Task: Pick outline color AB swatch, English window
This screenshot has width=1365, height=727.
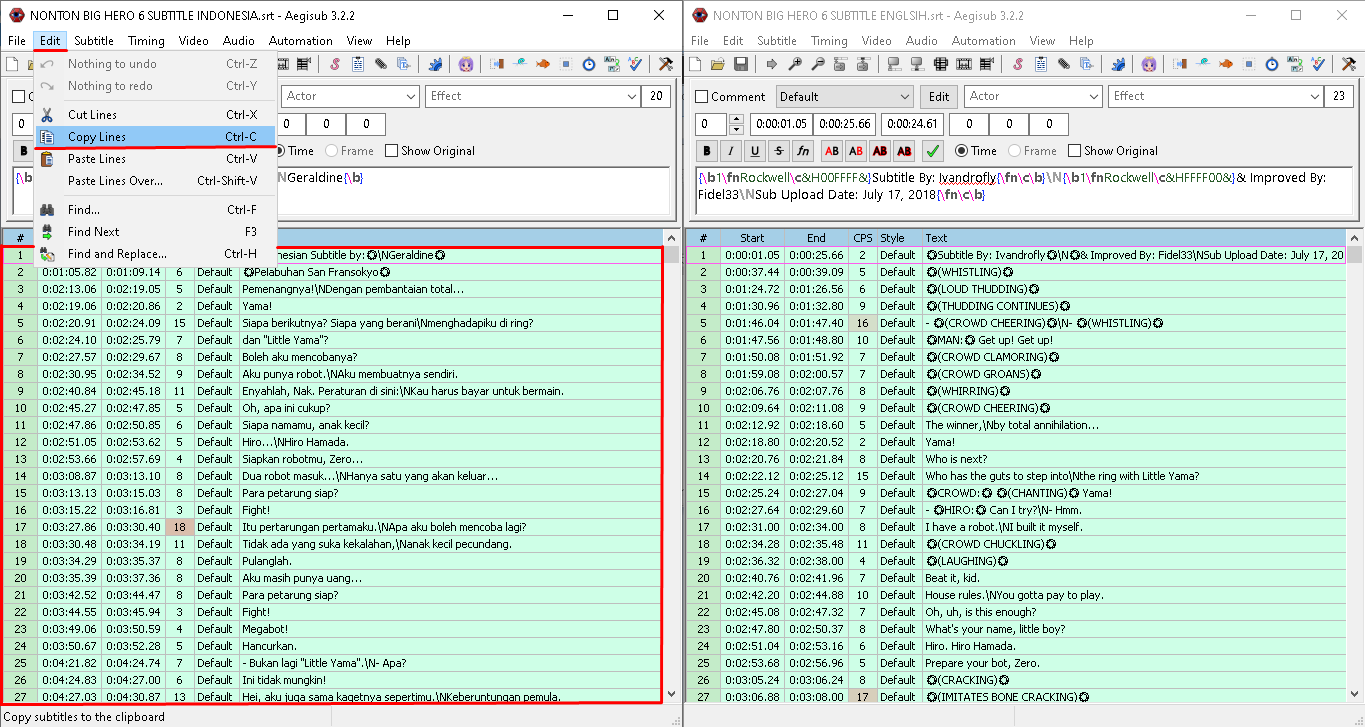Action: point(880,151)
